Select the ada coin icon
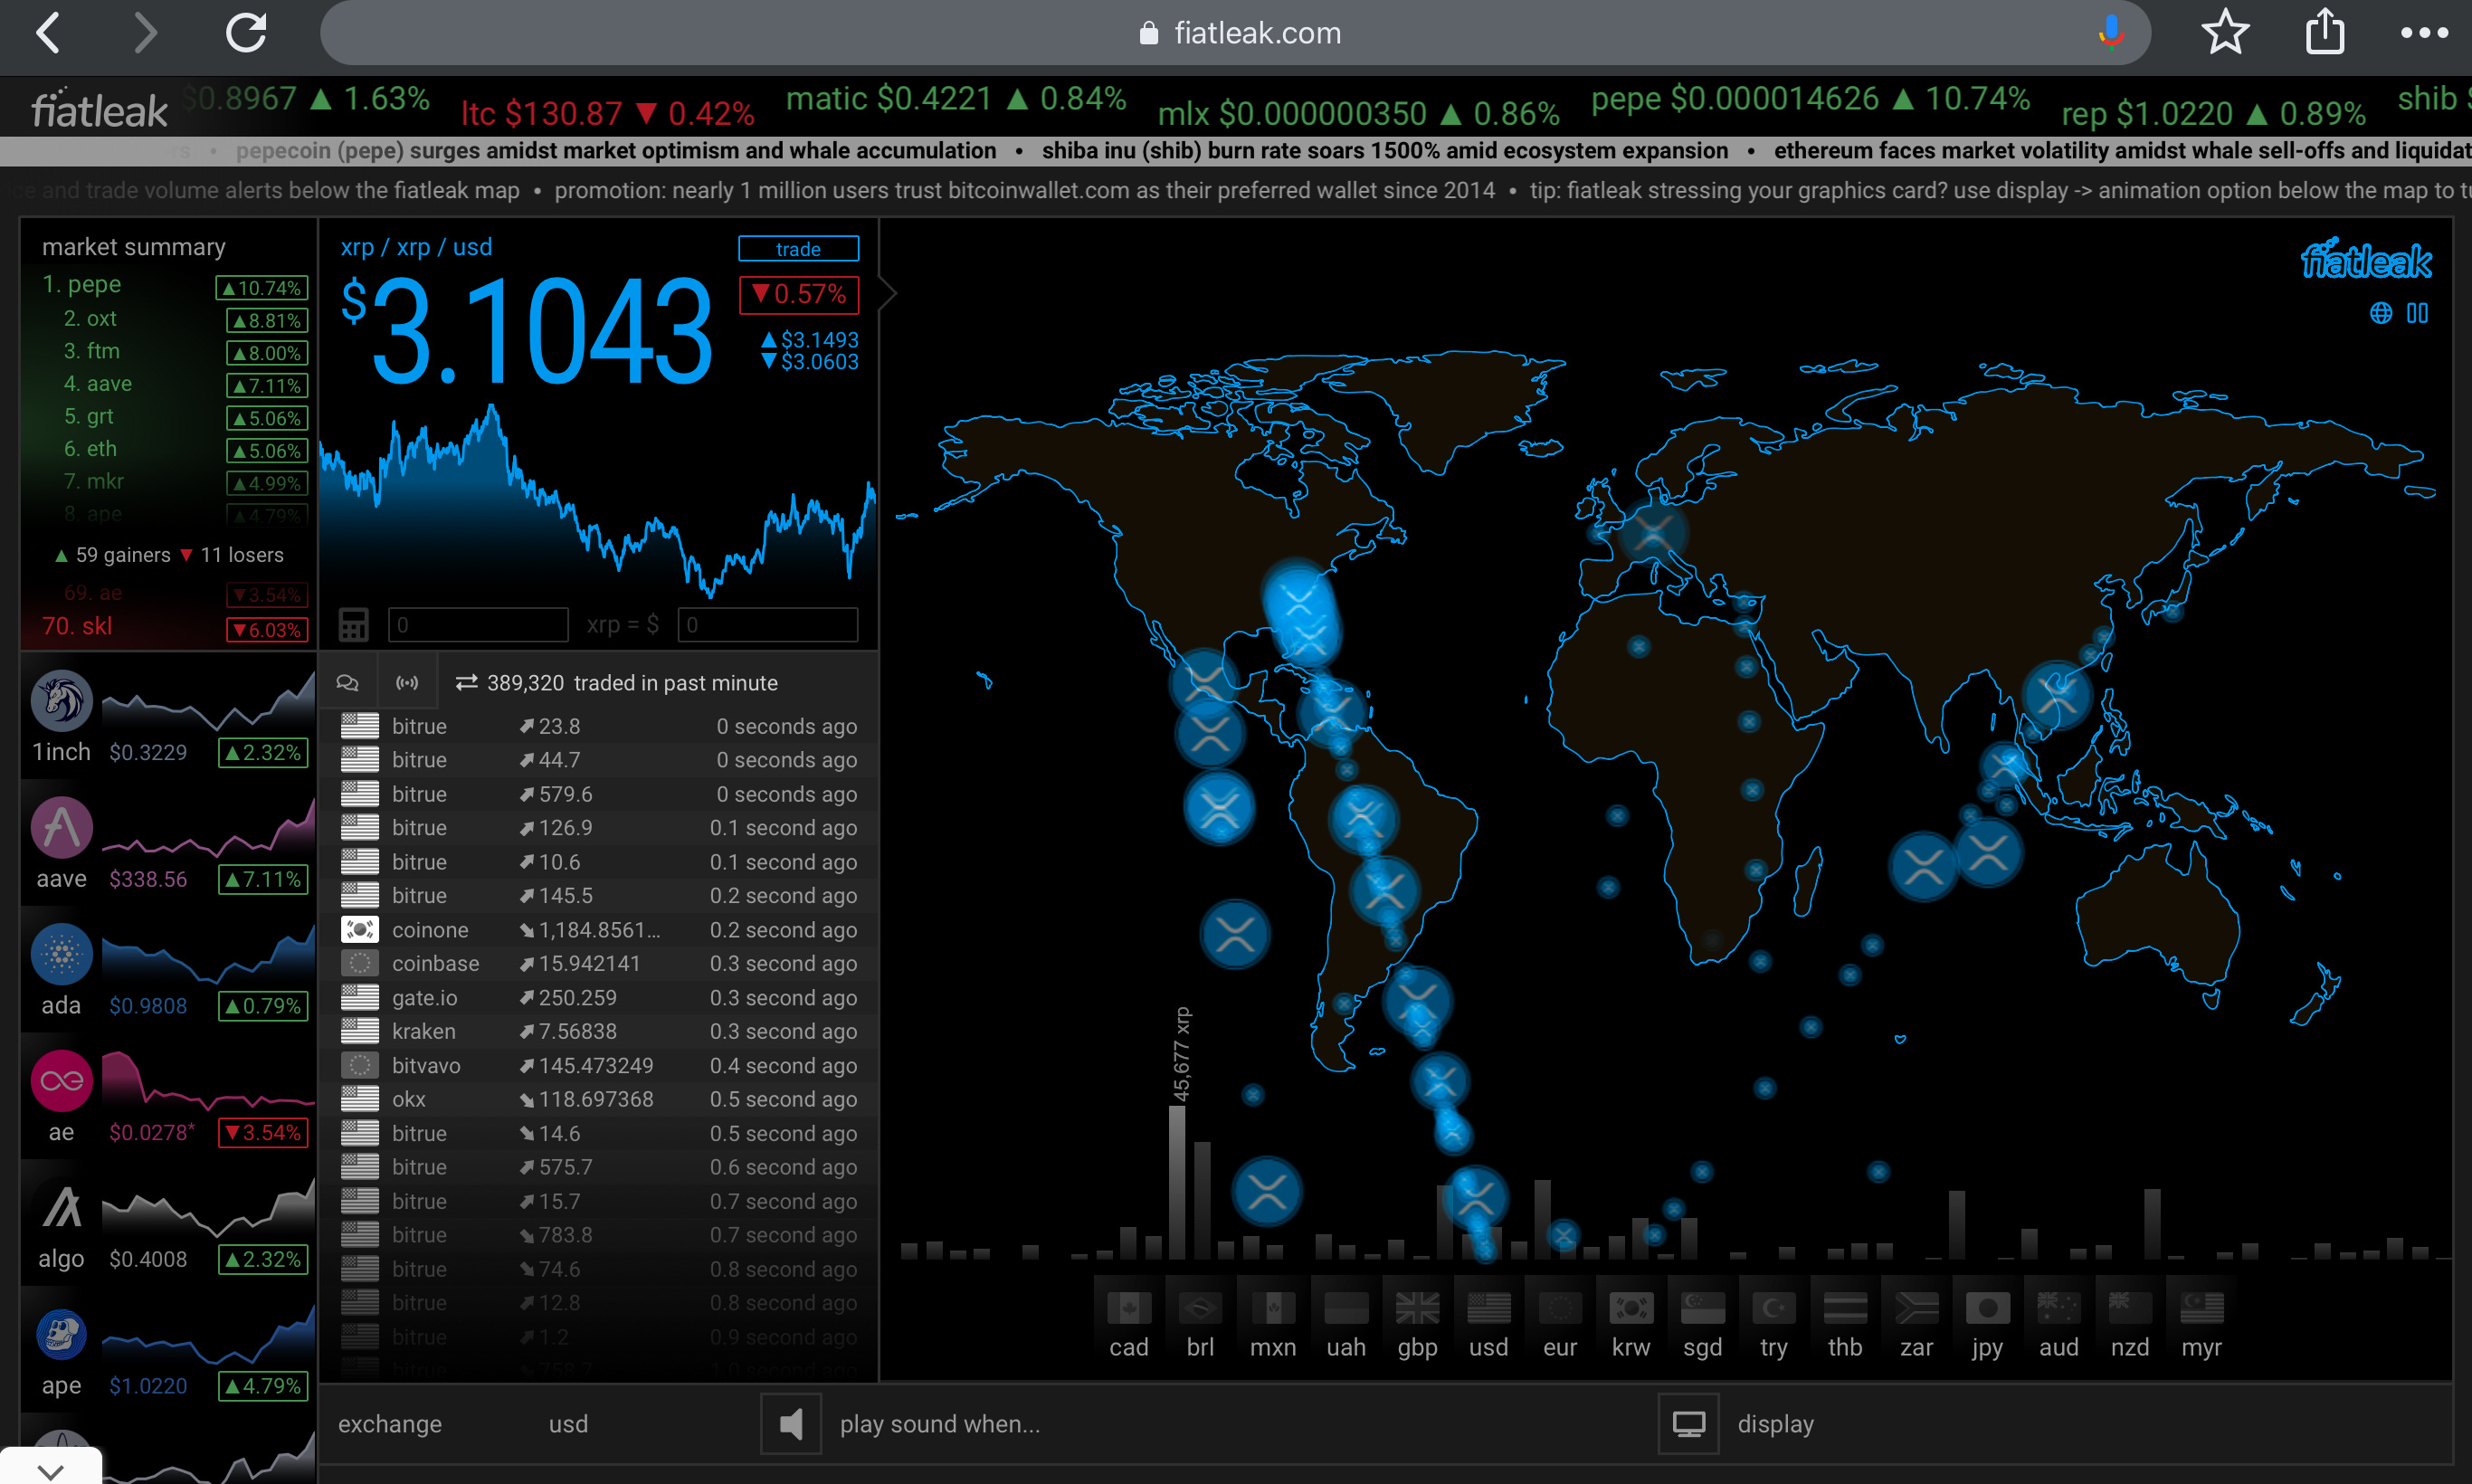The image size is (2472, 1484). coord(62,954)
